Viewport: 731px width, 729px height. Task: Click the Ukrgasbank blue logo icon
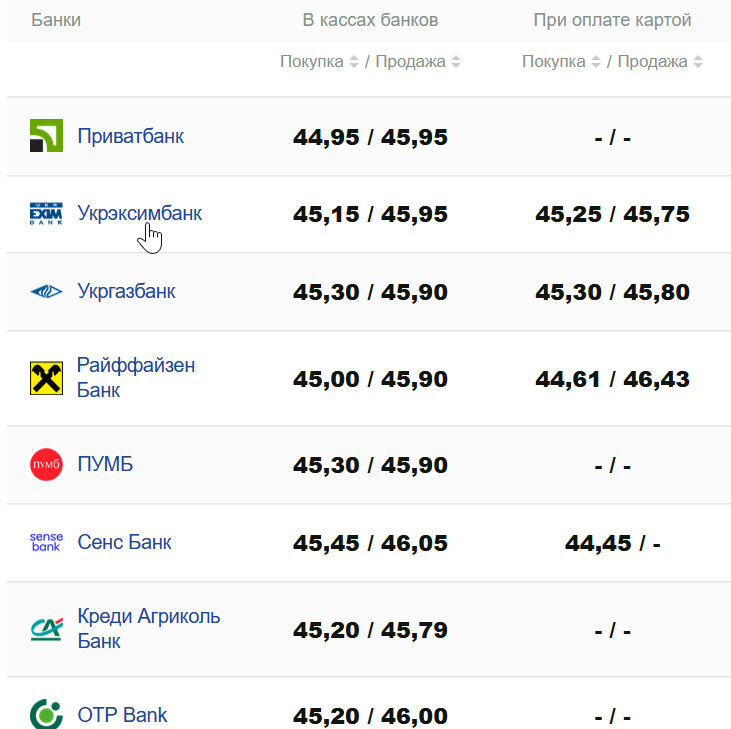46,292
